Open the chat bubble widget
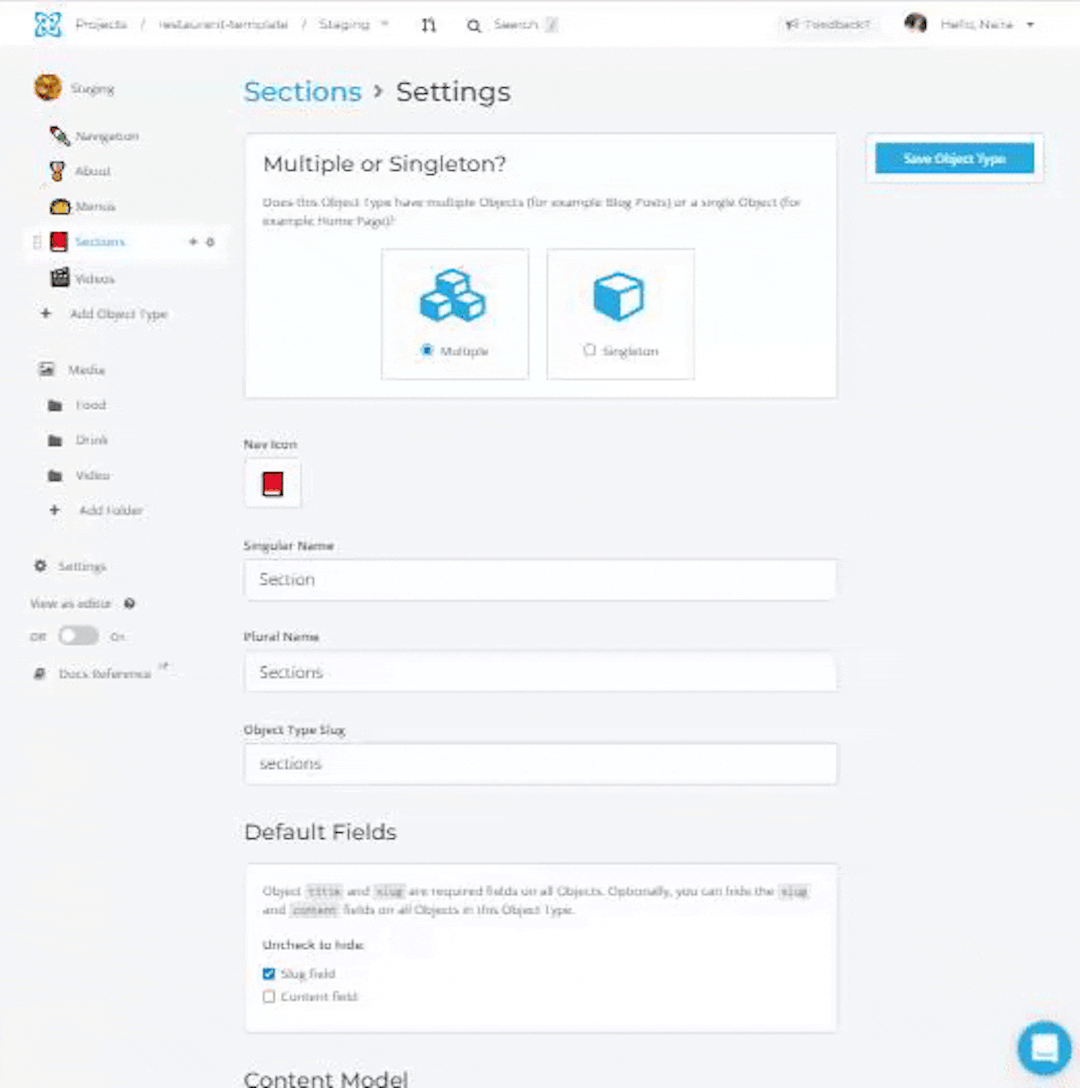The height and width of the screenshot is (1088, 1080). [1044, 1048]
